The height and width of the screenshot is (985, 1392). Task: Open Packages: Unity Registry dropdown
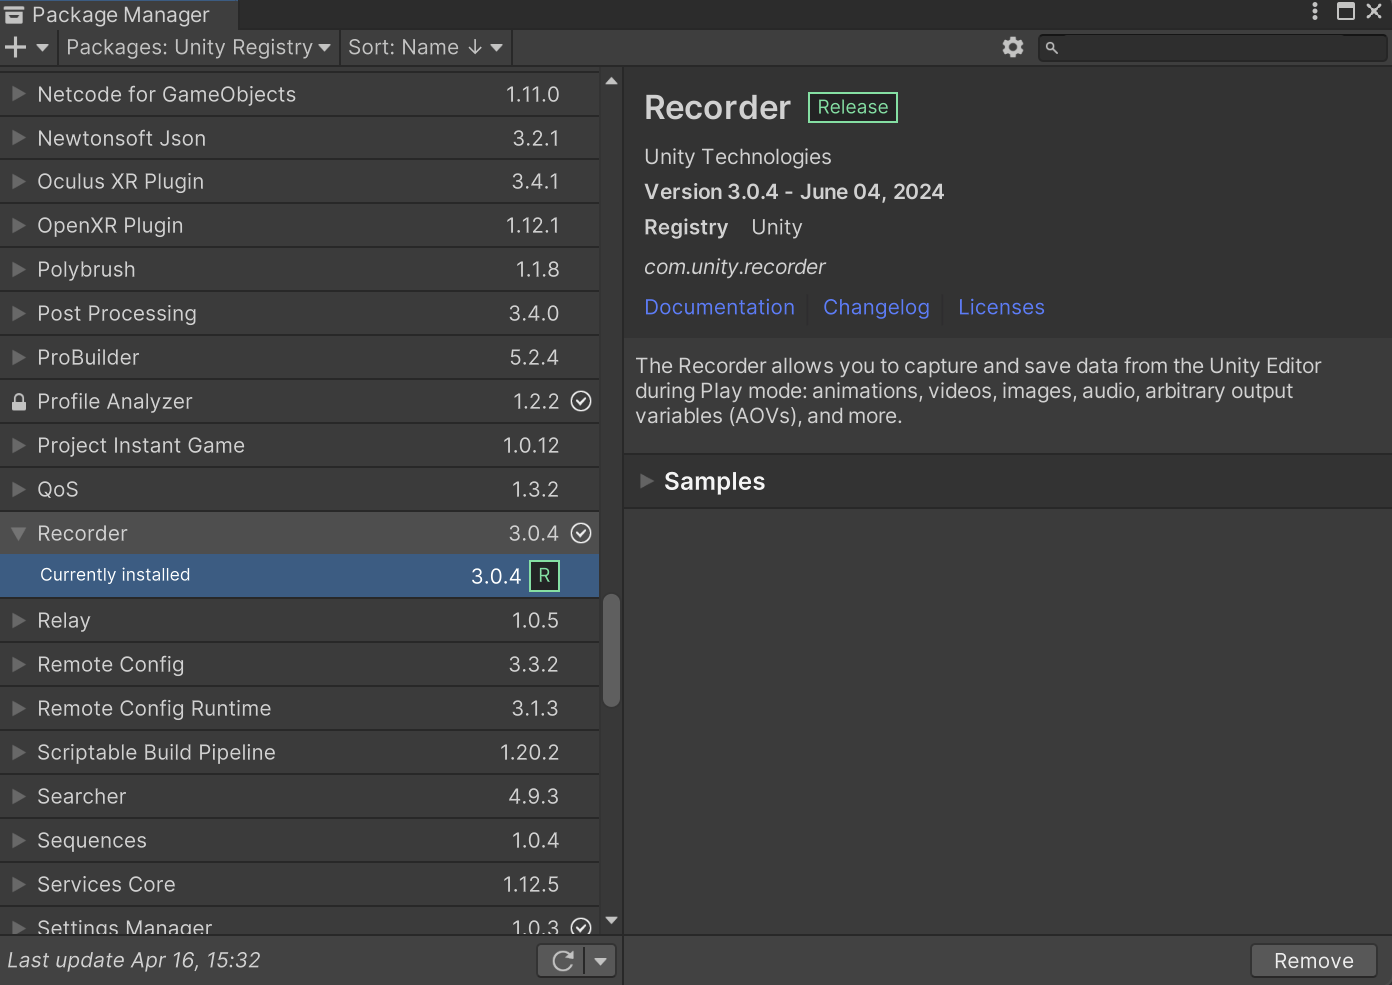[198, 47]
